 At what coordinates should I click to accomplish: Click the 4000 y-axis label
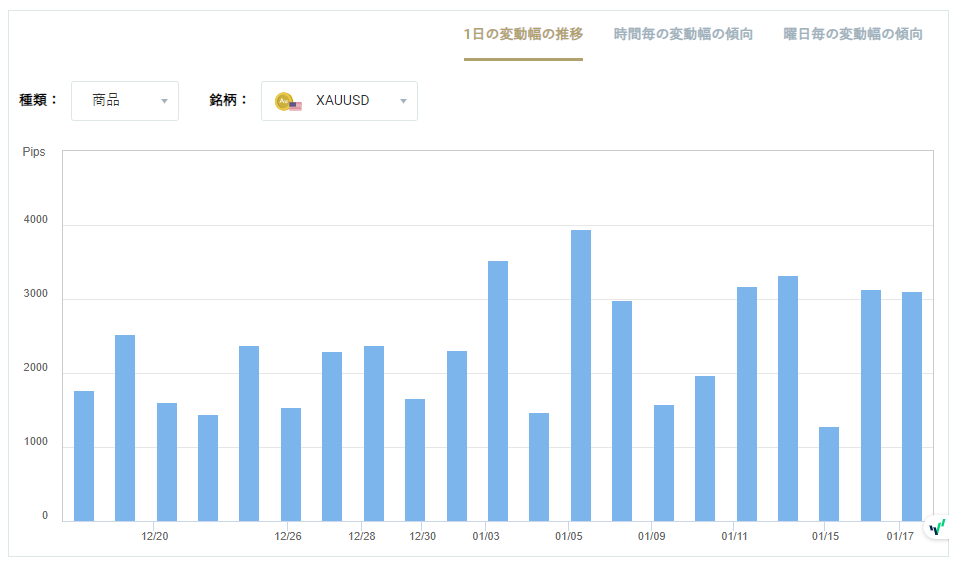[36, 220]
